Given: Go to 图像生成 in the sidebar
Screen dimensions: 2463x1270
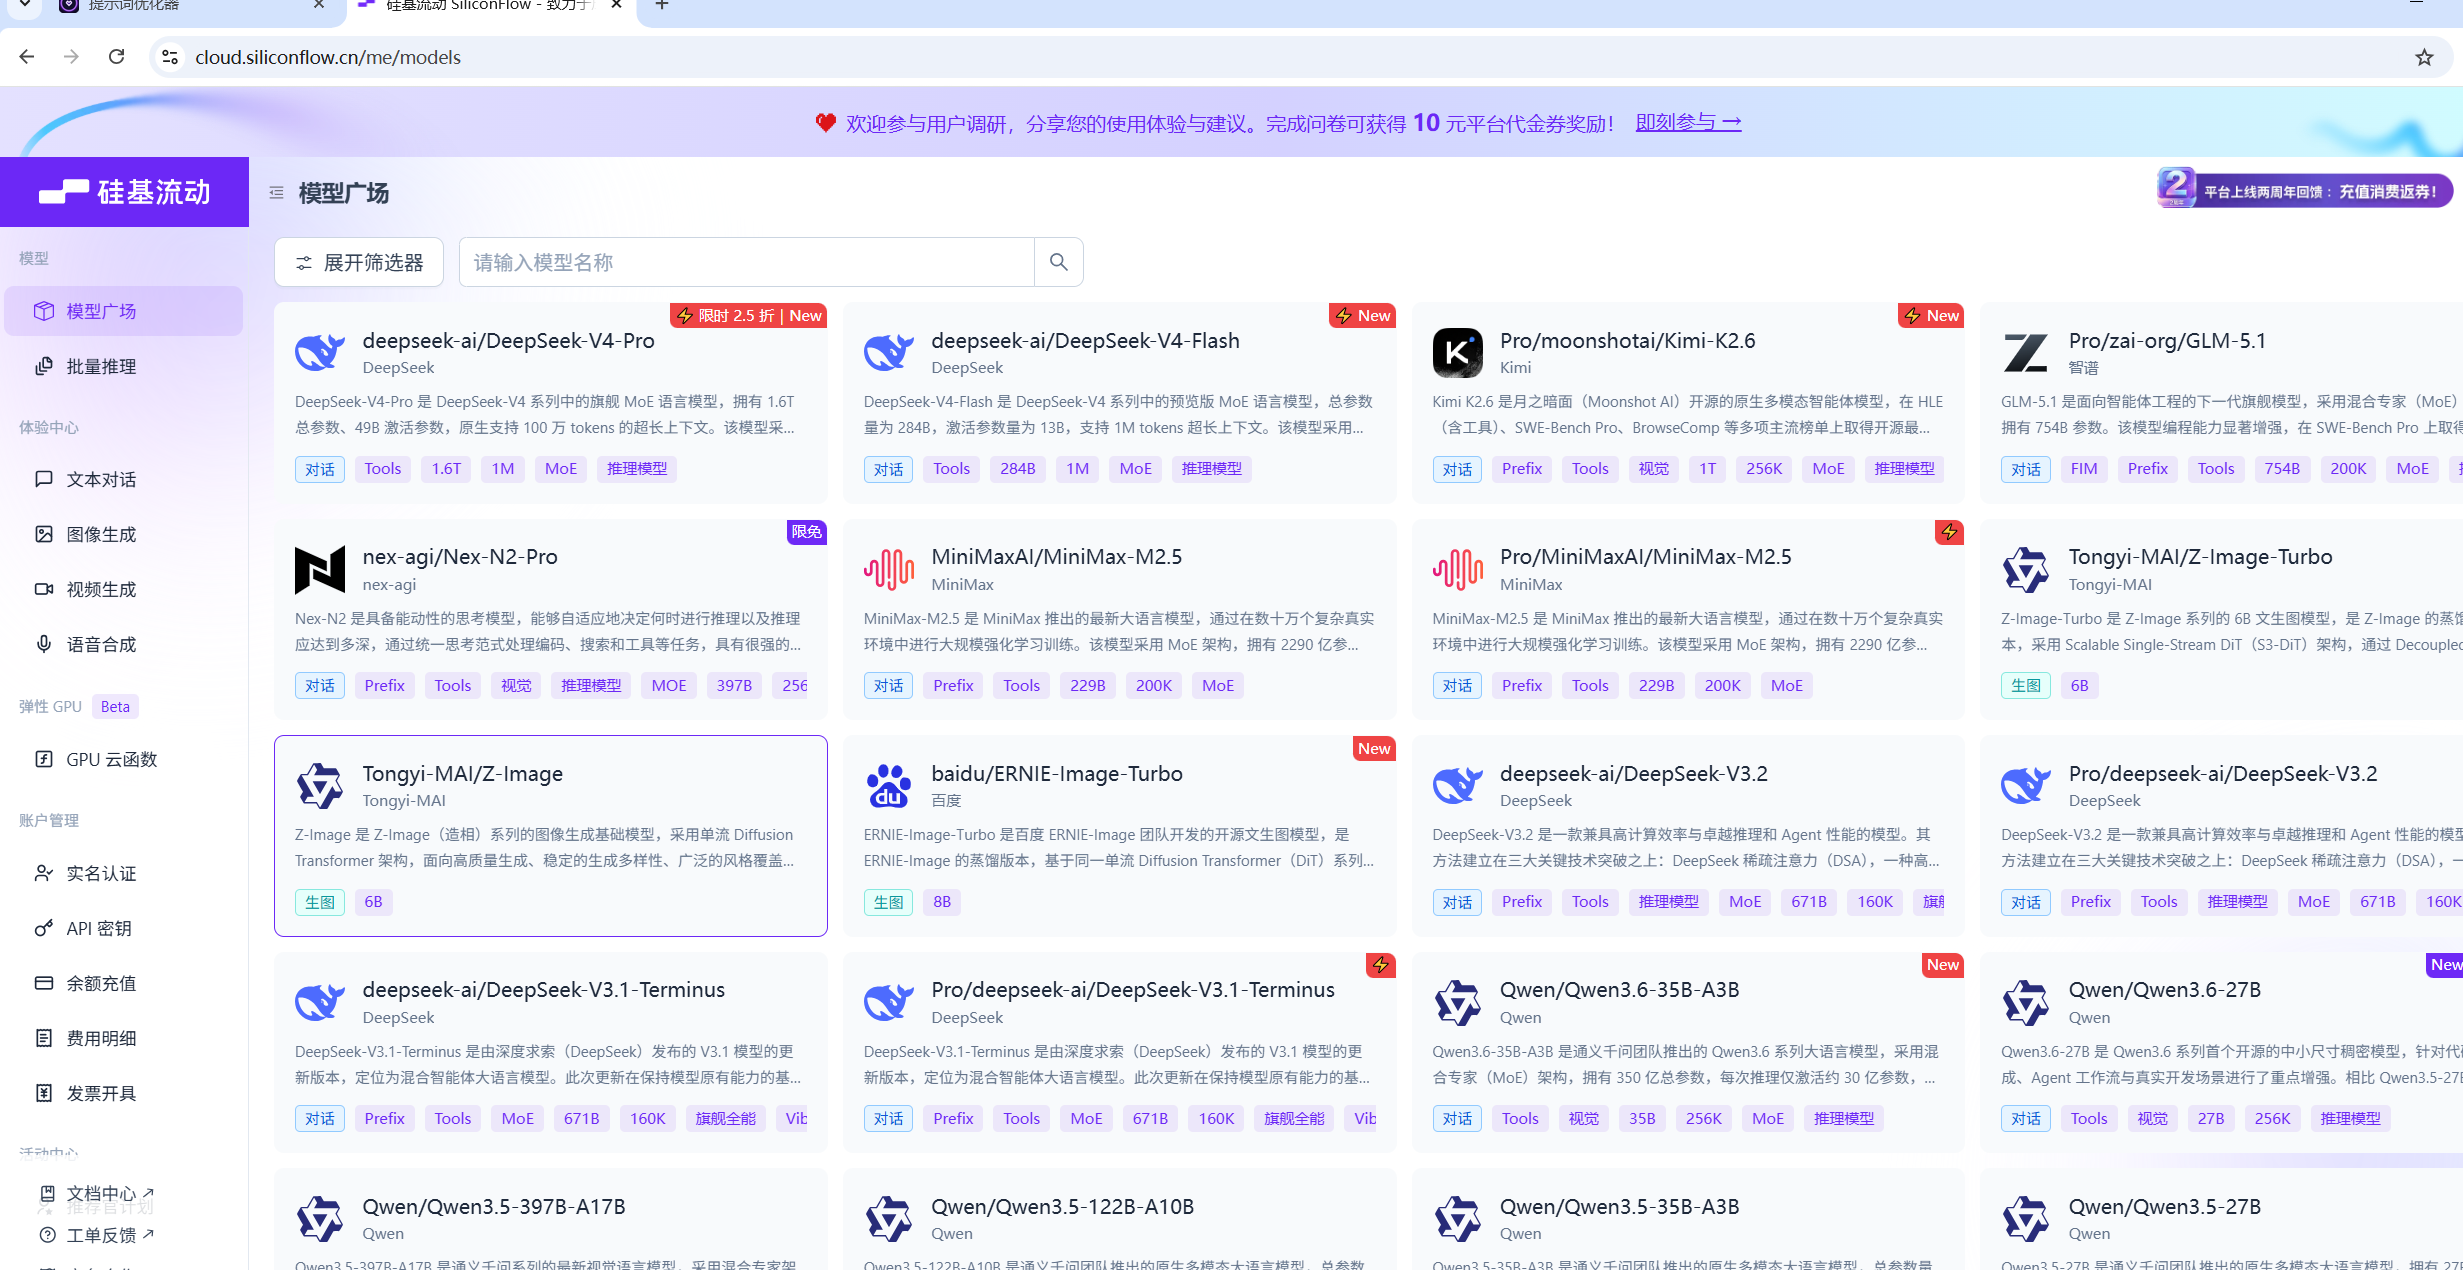Looking at the screenshot, I should (124, 534).
